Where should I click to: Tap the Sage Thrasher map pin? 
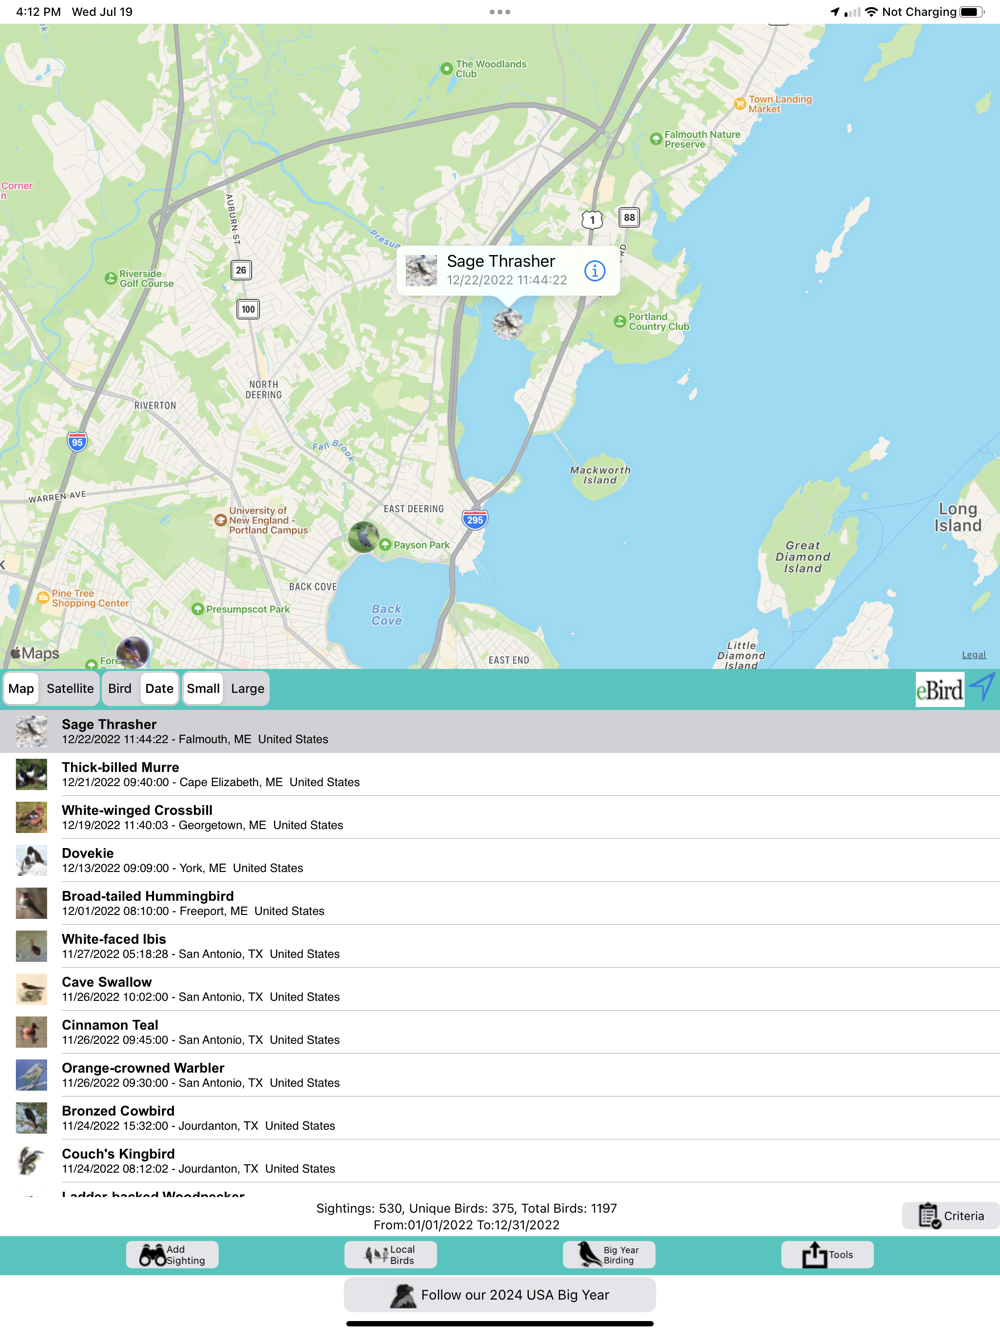[x=508, y=323]
